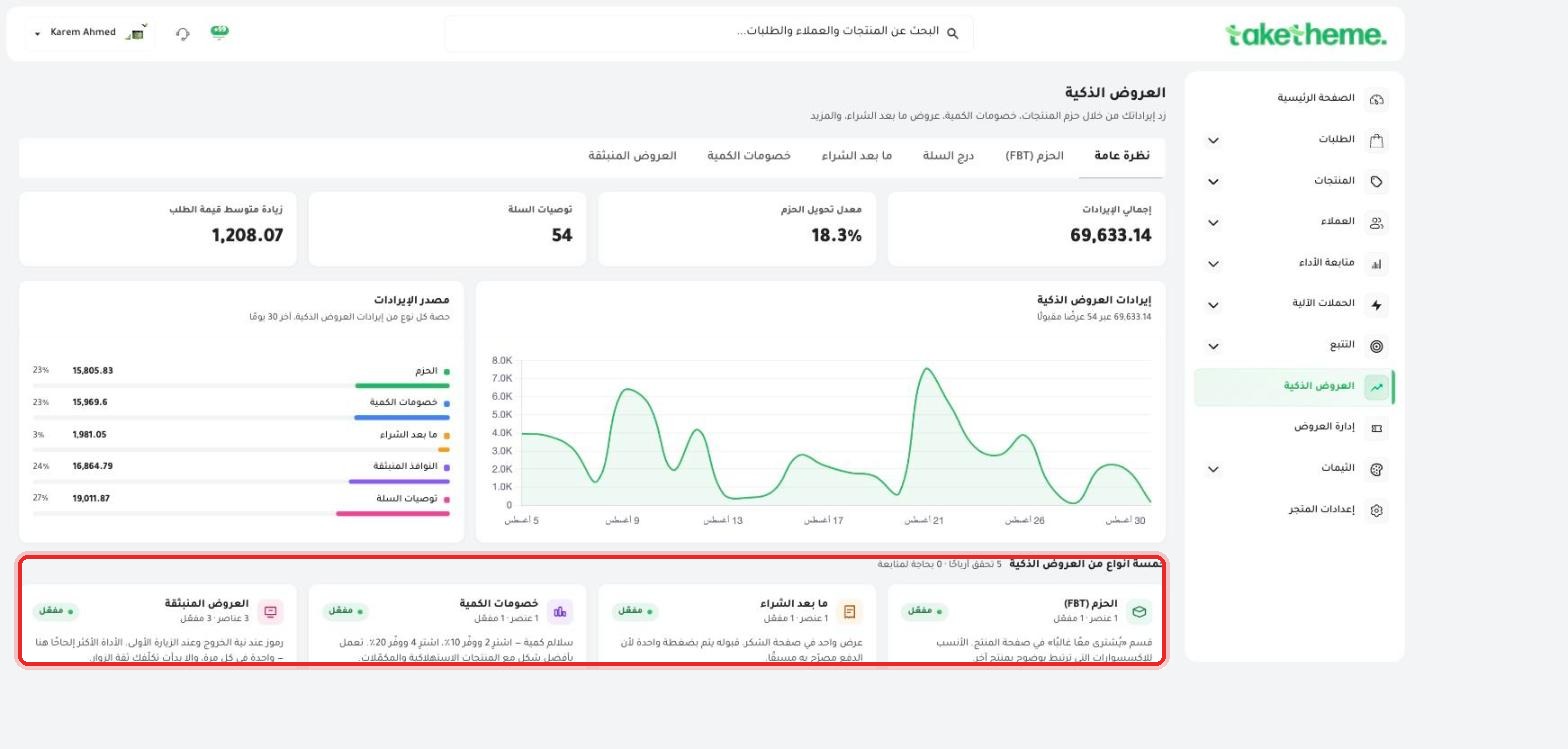
Task: Click the الثيمات palette icon
Action: pos(1376,469)
